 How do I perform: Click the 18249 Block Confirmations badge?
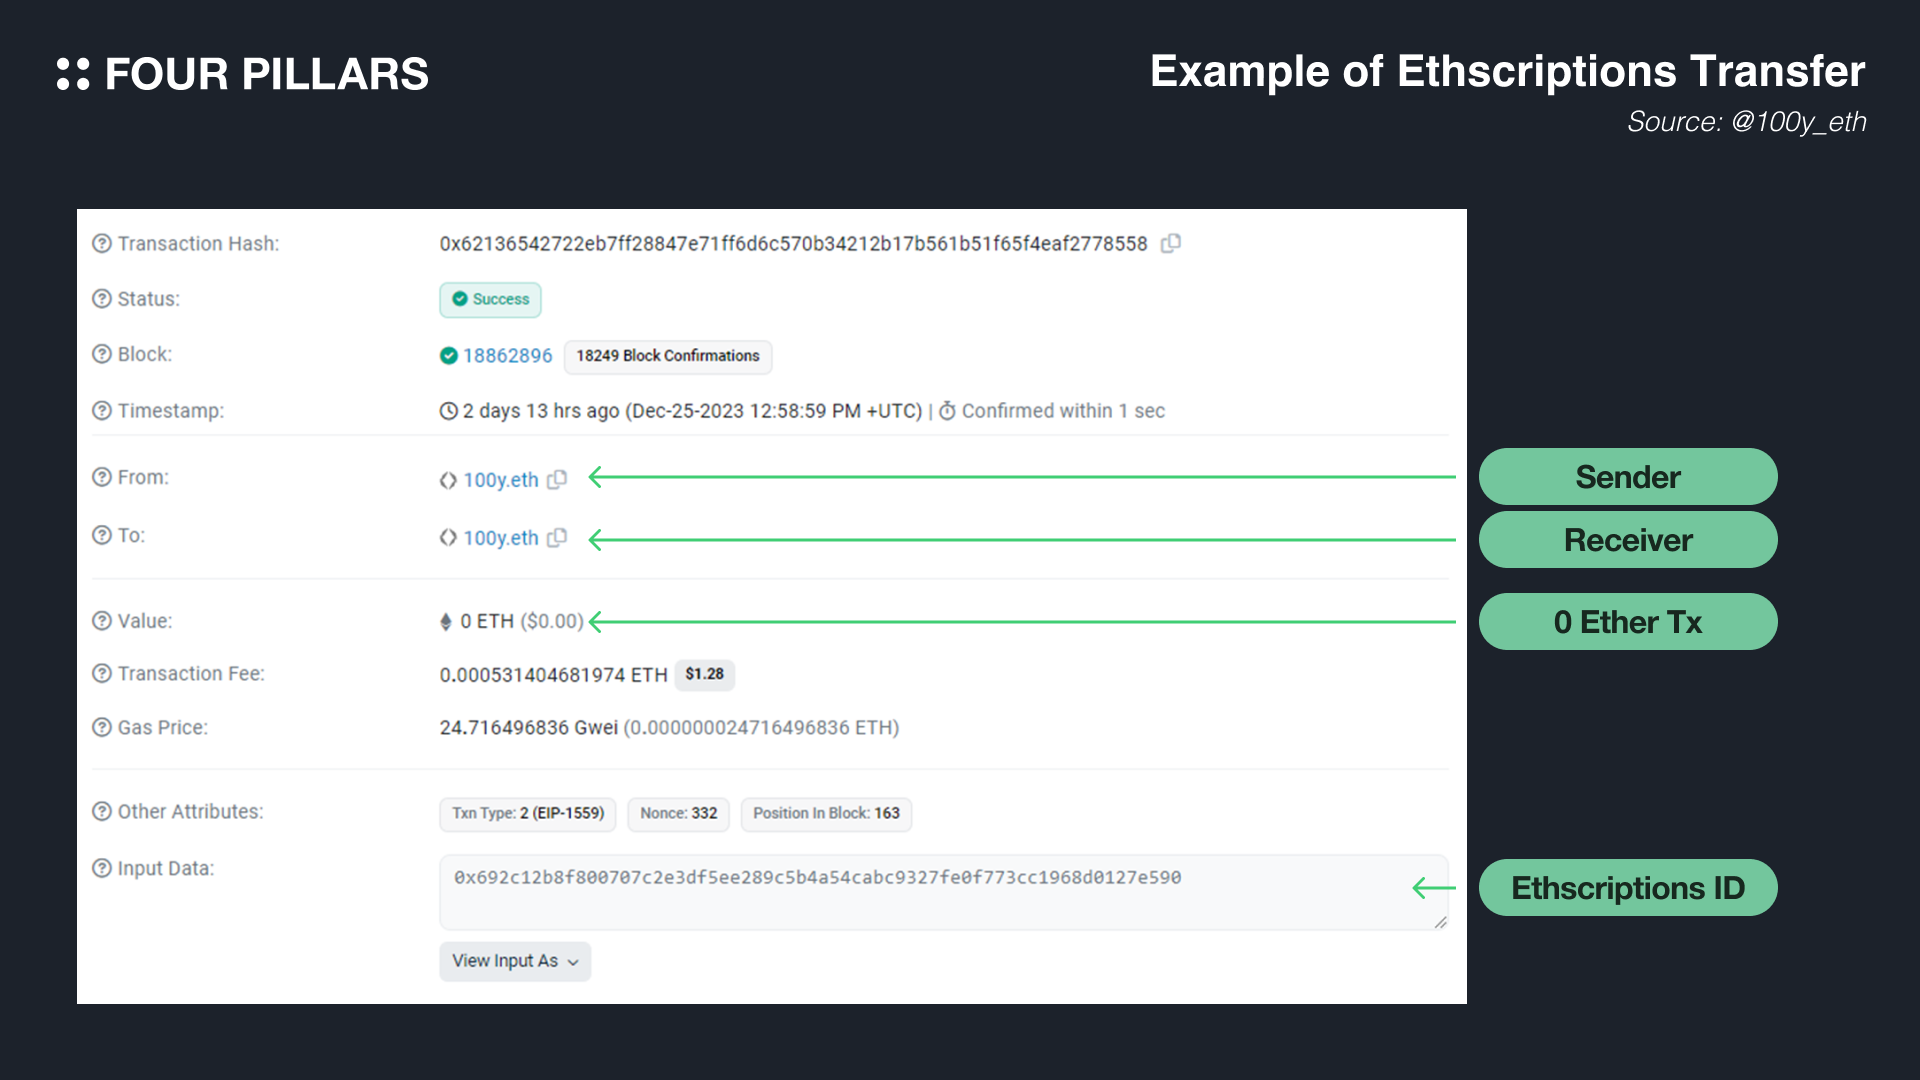coord(667,356)
